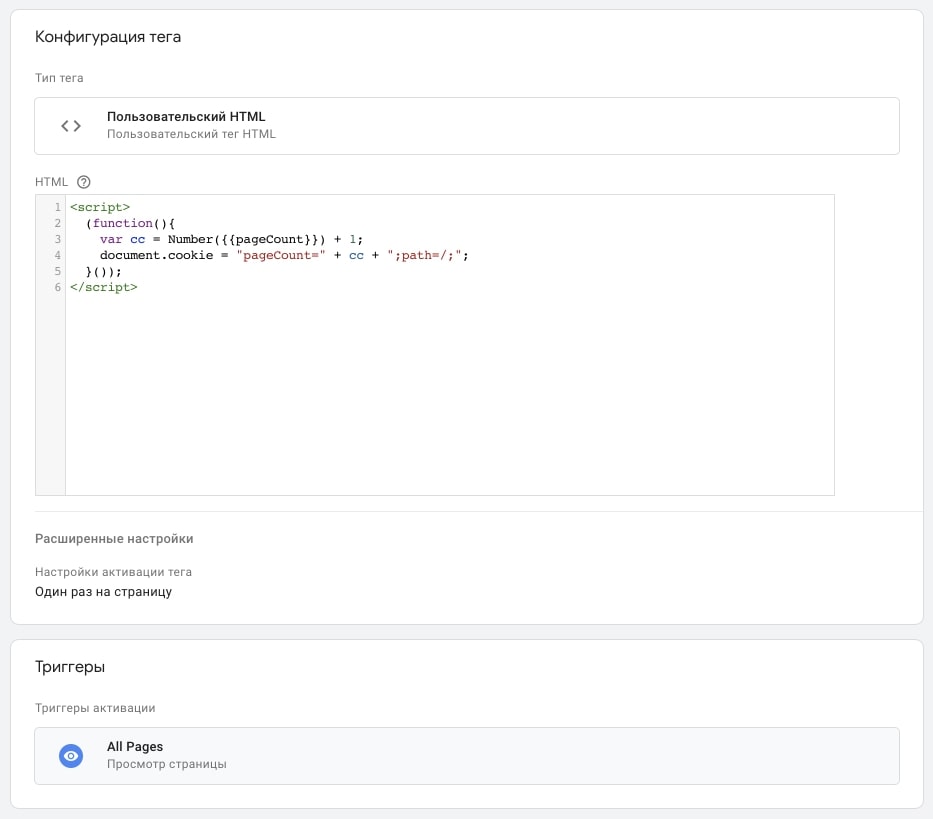Click the code brackets tag type icon
This screenshot has height=819, width=933.
coord(71,126)
